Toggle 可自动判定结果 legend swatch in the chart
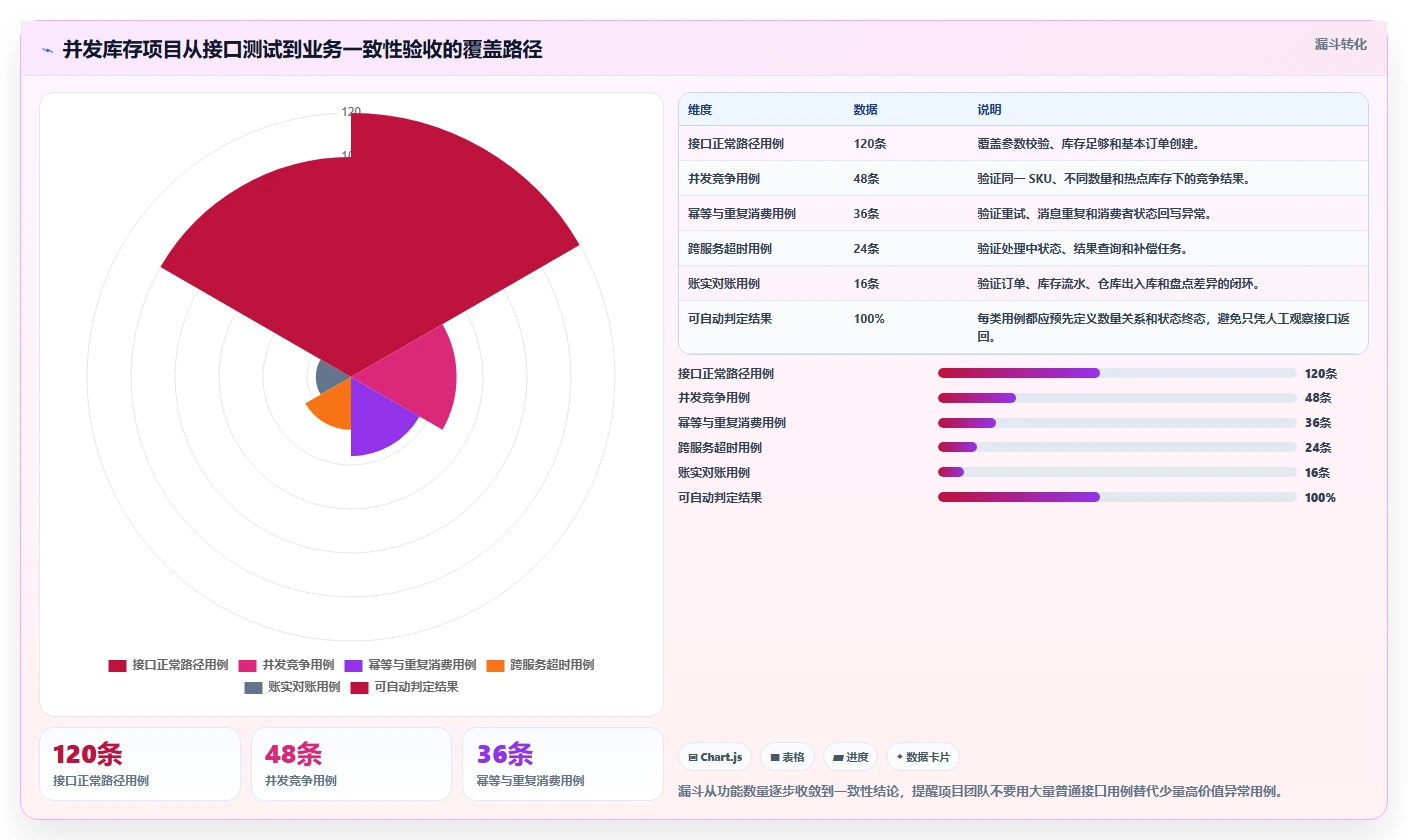The image size is (1408, 840). [x=359, y=687]
